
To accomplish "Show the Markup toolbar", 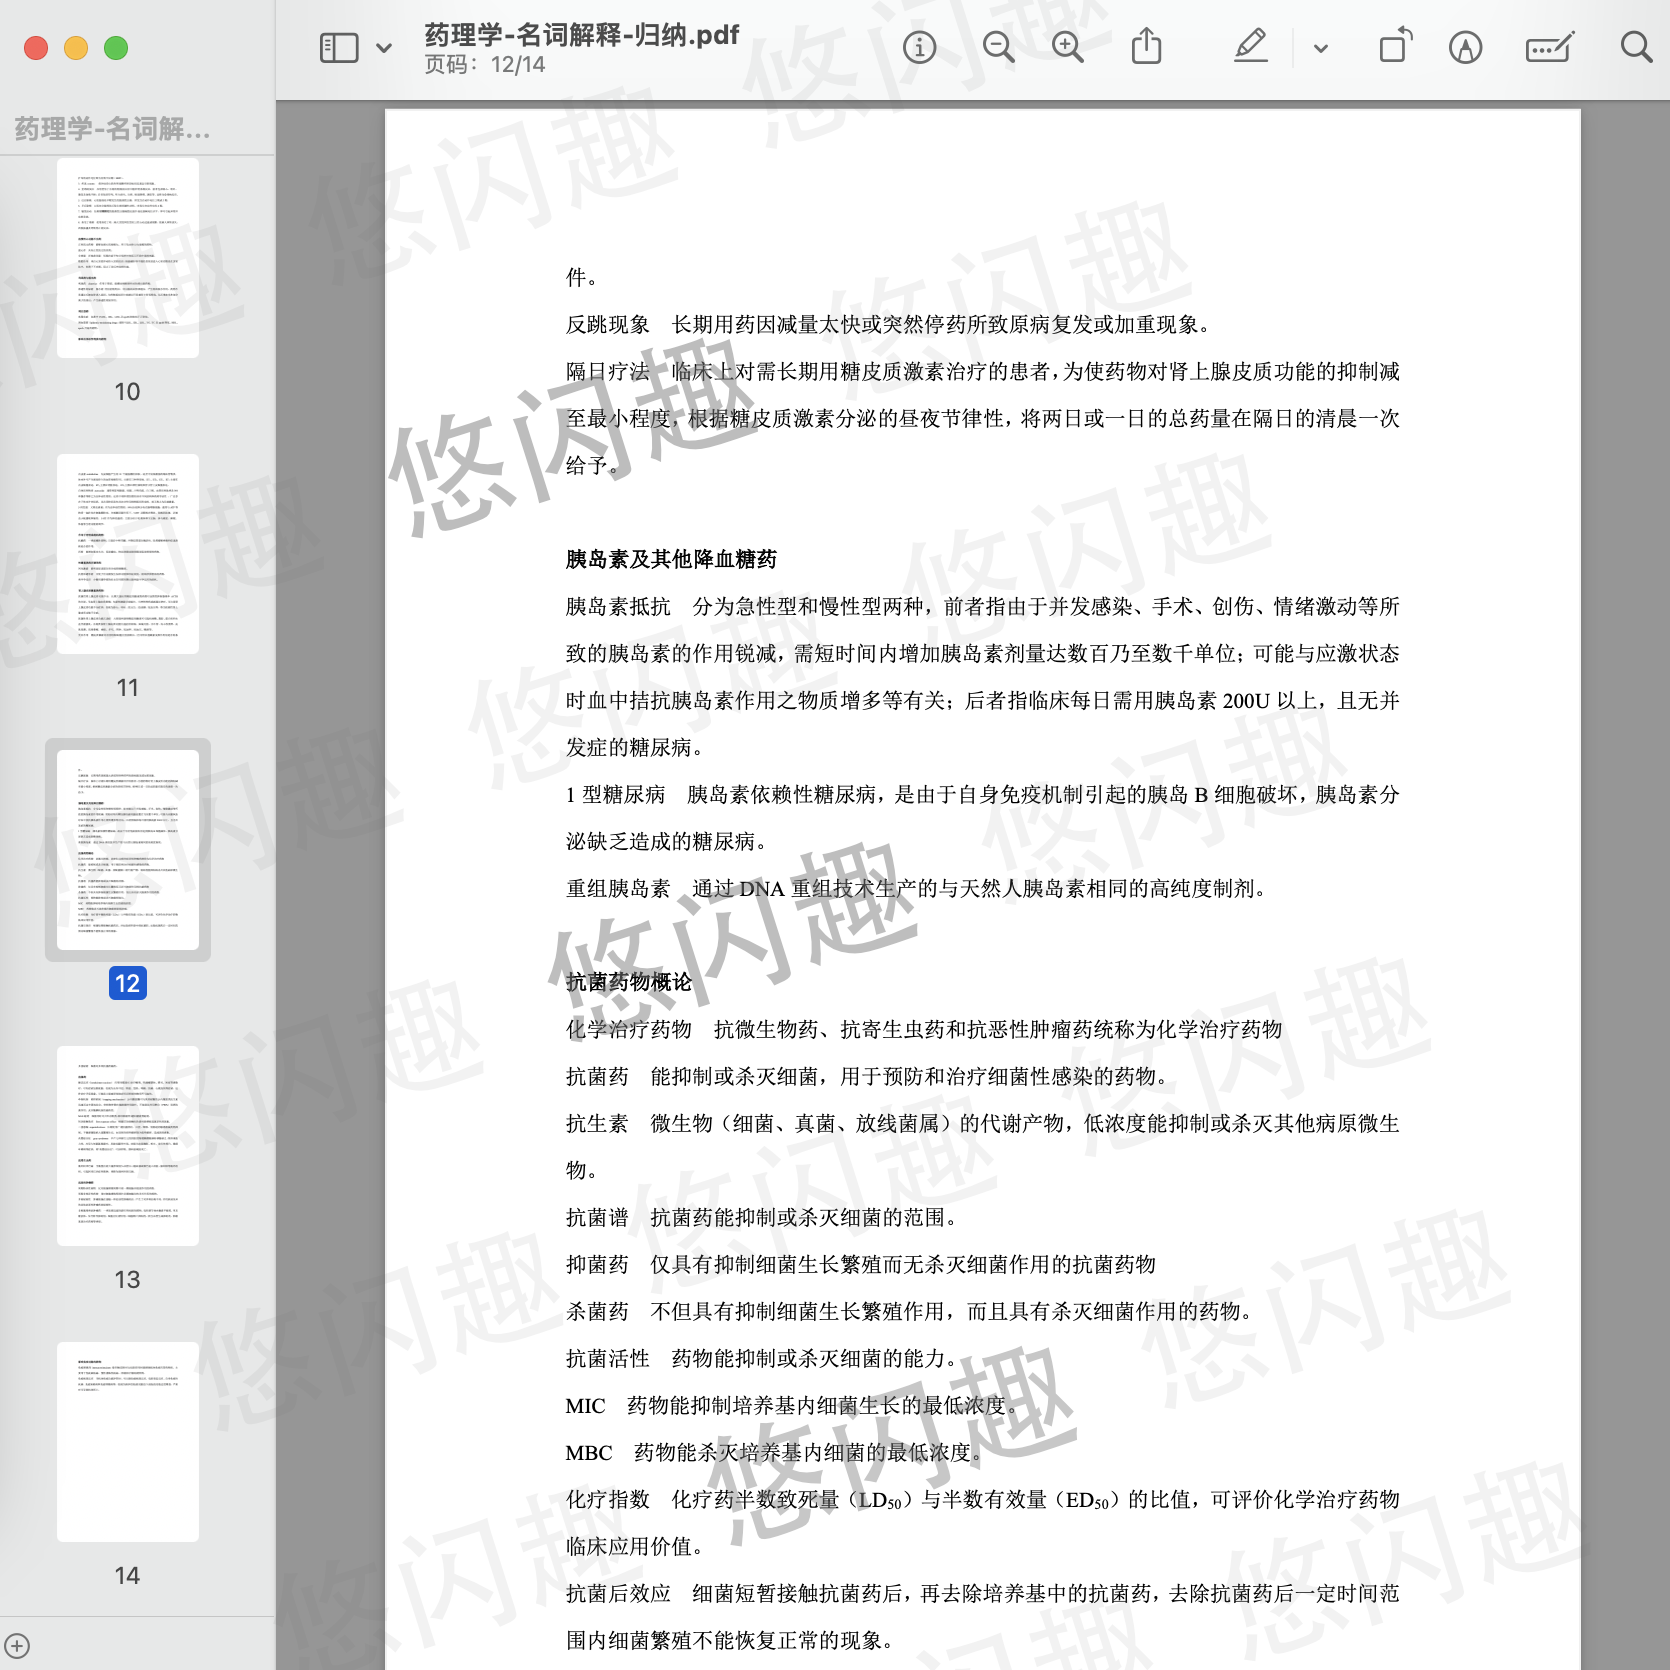I will (1465, 47).
